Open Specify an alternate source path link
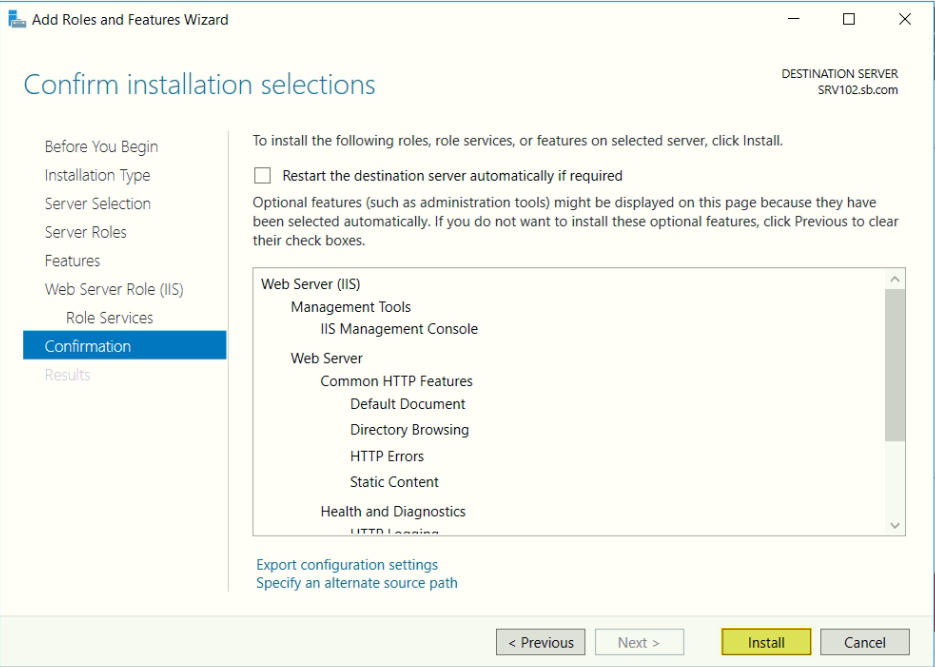Image resolution: width=935 pixels, height=667 pixels. [357, 583]
